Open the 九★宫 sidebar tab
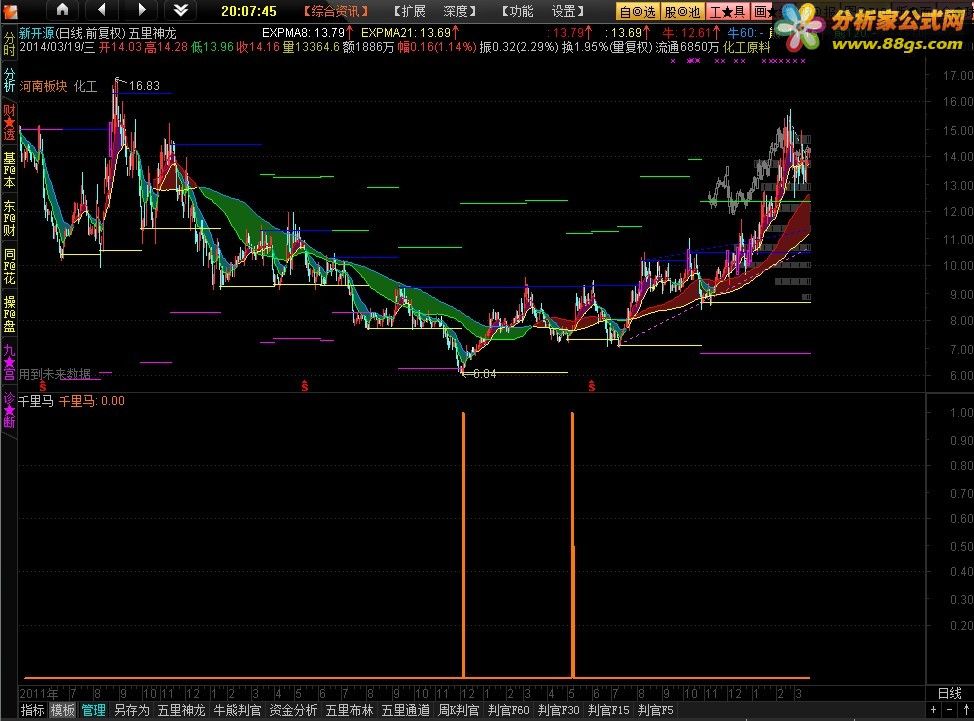The height and width of the screenshot is (721, 974). point(9,363)
